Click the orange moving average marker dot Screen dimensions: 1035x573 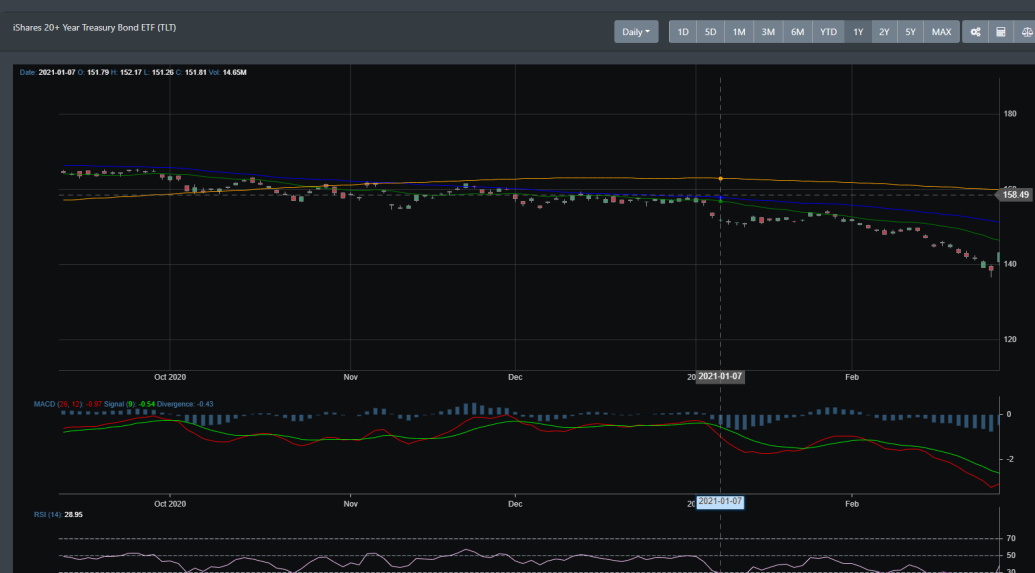720,178
